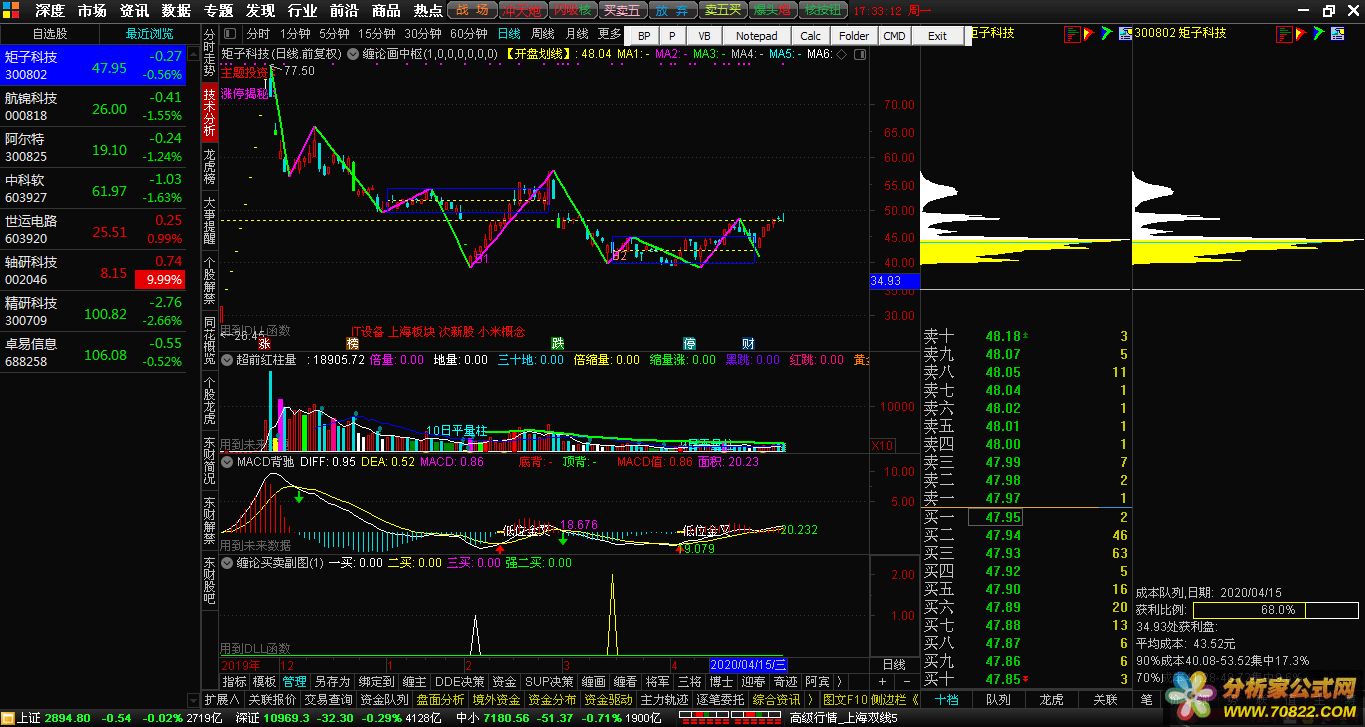Switch chart period to 30分钟
The width and height of the screenshot is (1365, 727).
pos(424,33)
